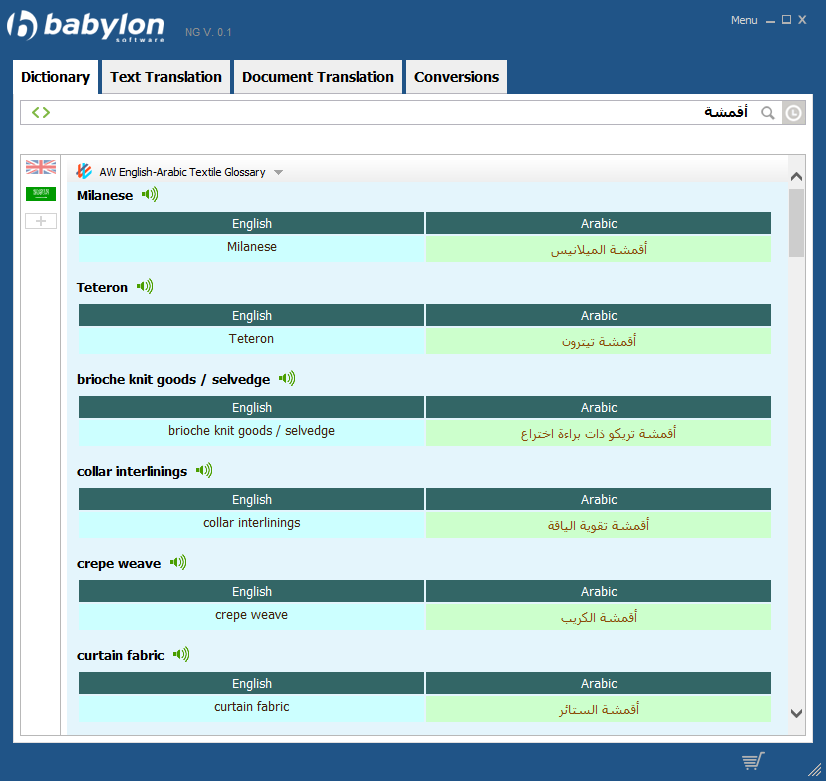
Task: Expand the AW English-Arabic Textile Glossary dropdown
Action: 279,172
